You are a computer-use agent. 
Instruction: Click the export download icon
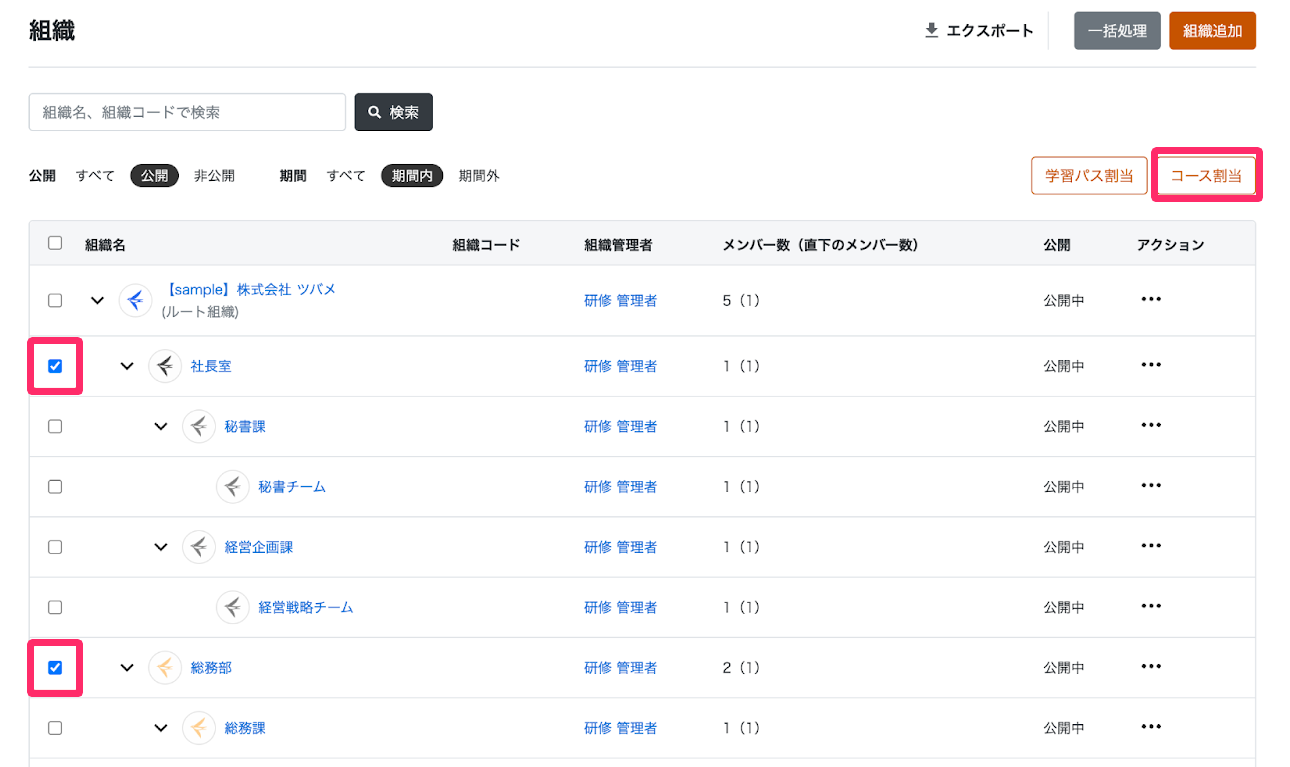click(x=931, y=31)
